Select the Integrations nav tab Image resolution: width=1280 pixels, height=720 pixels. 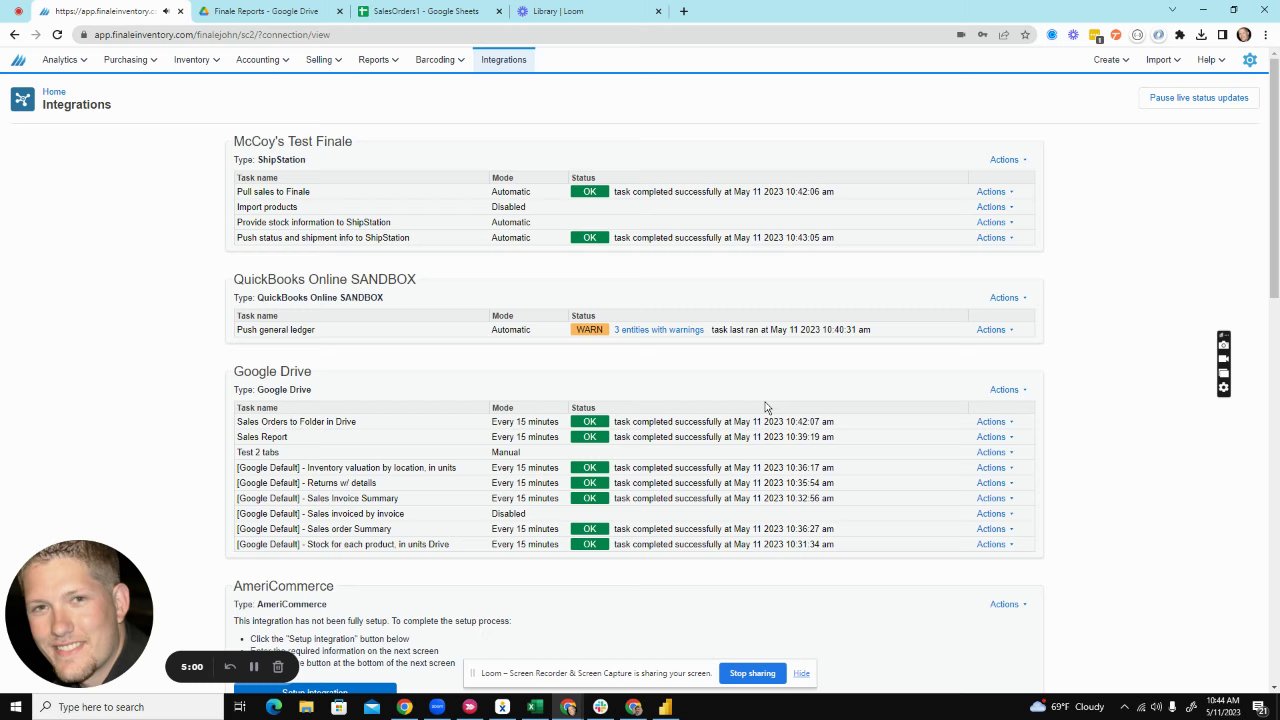pyautogui.click(x=503, y=60)
